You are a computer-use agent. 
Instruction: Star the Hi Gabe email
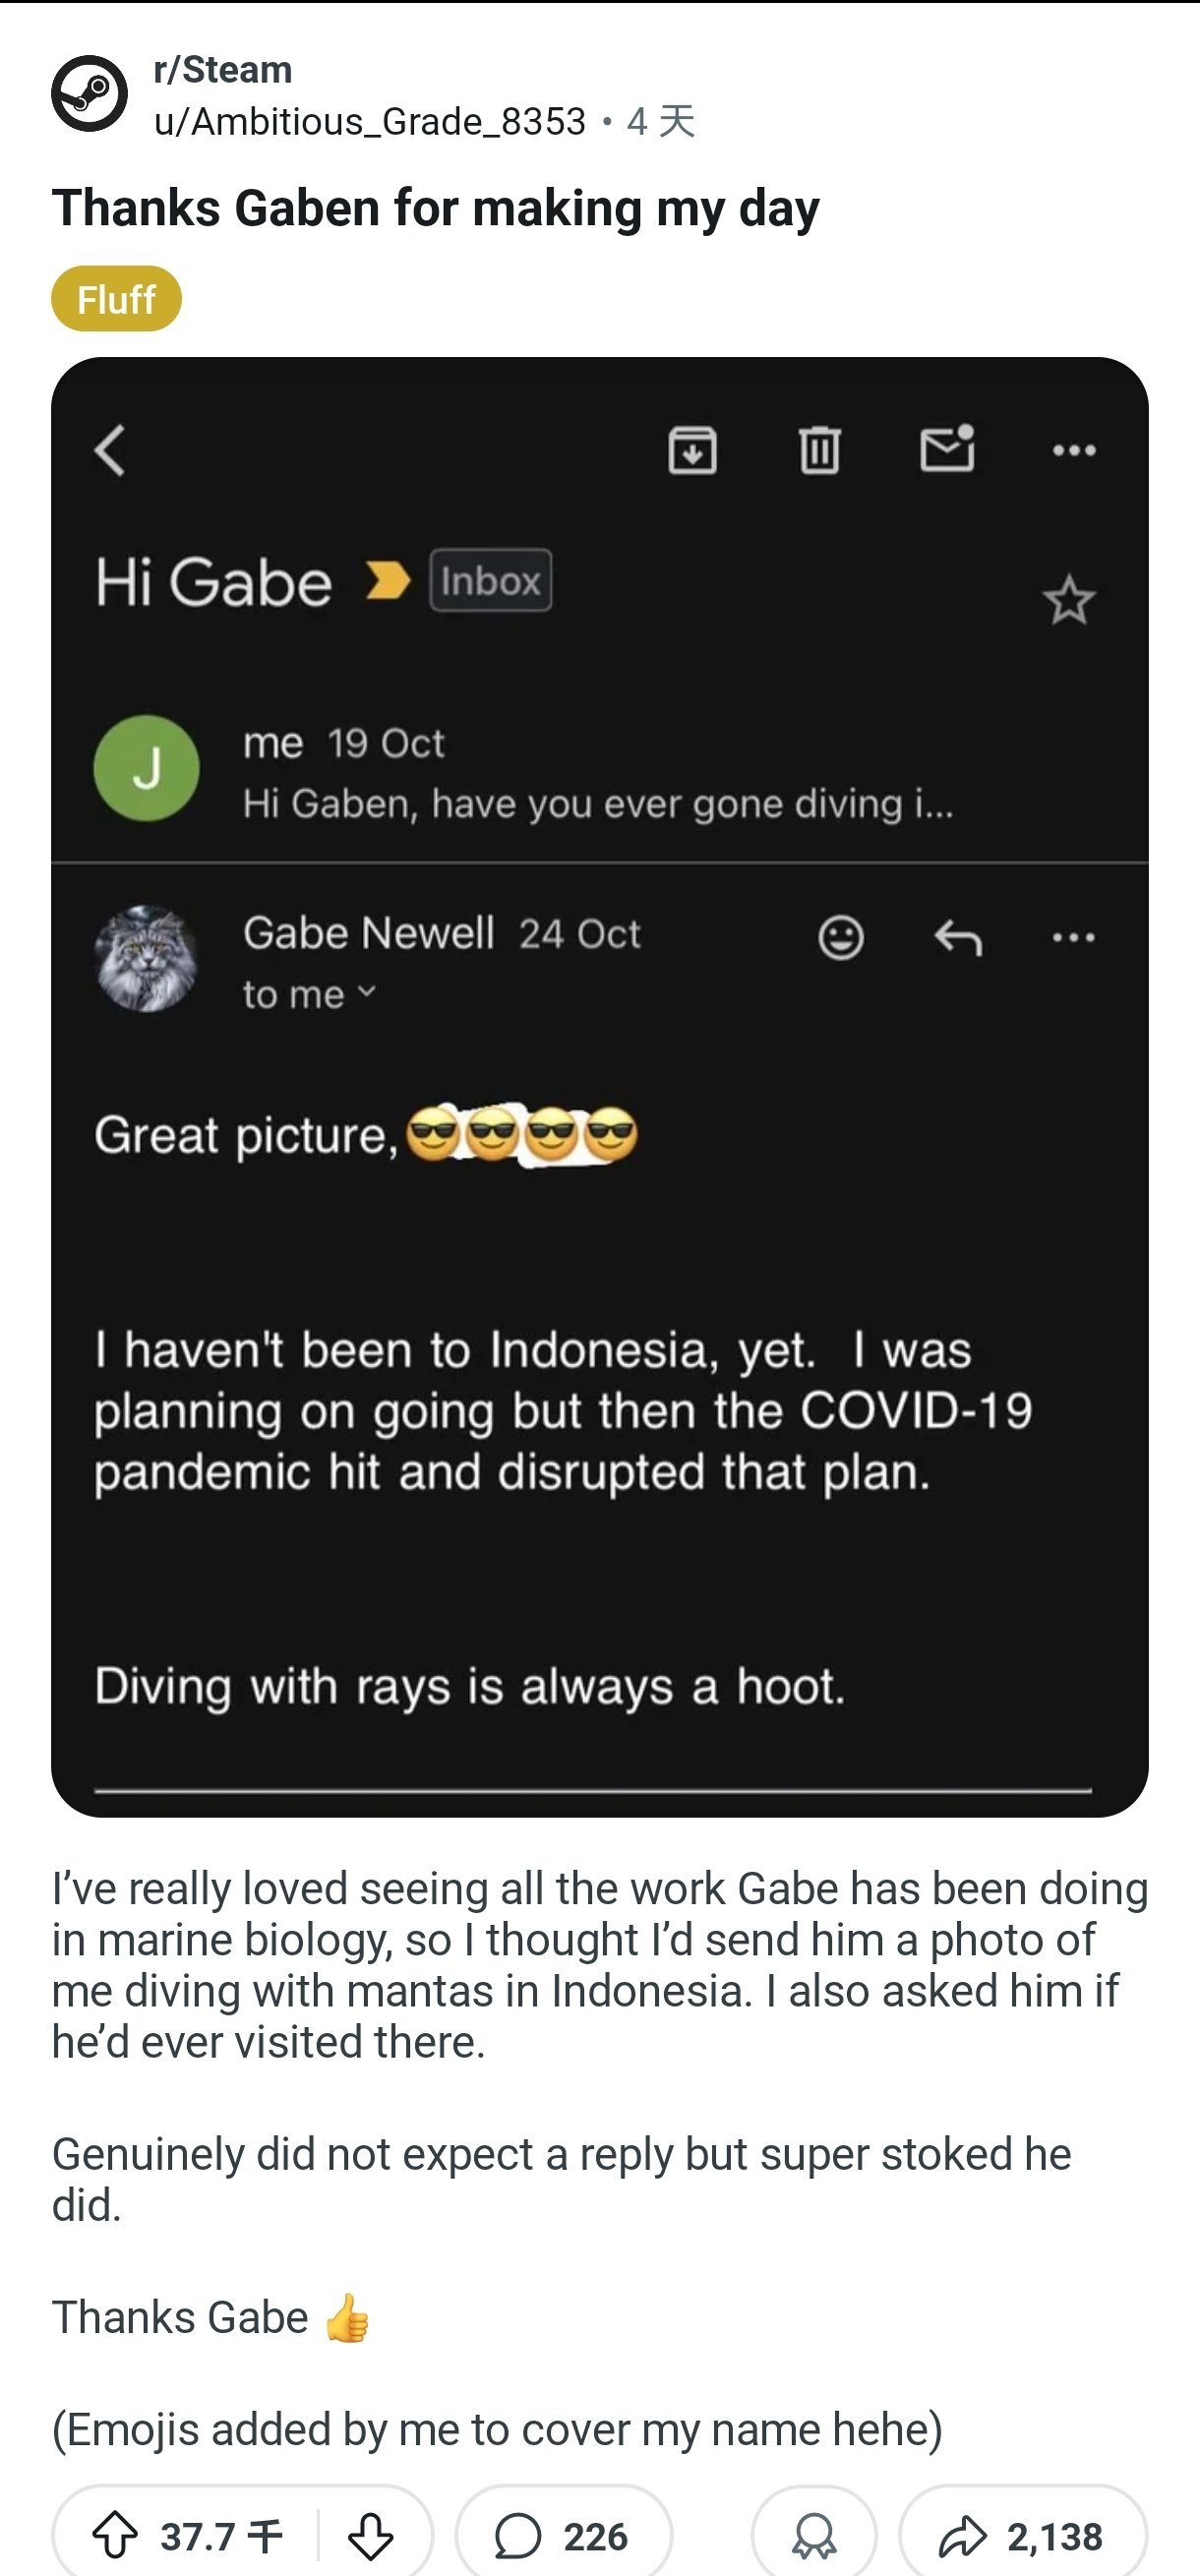tap(1068, 601)
